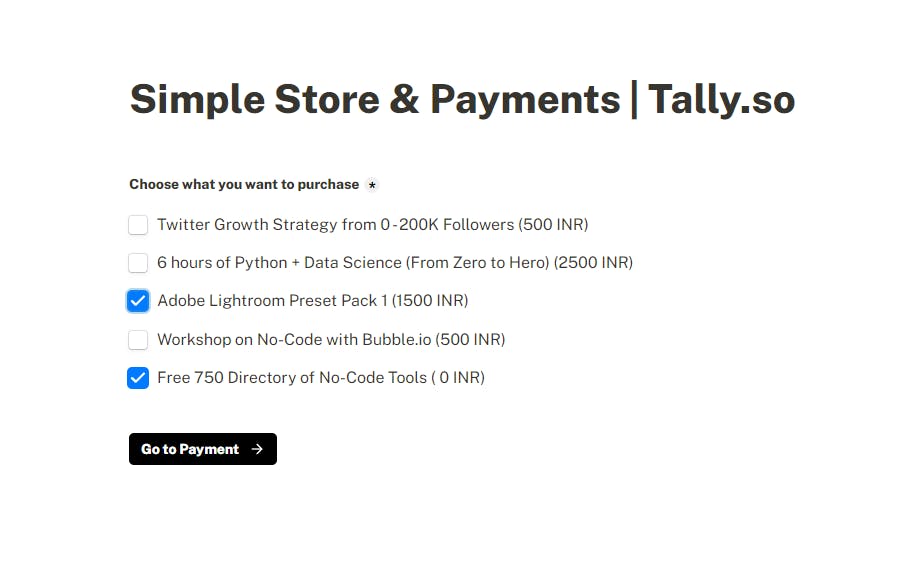Enable the Python + Data Science checkbox
This screenshot has height=565, width=920.
point(138,263)
